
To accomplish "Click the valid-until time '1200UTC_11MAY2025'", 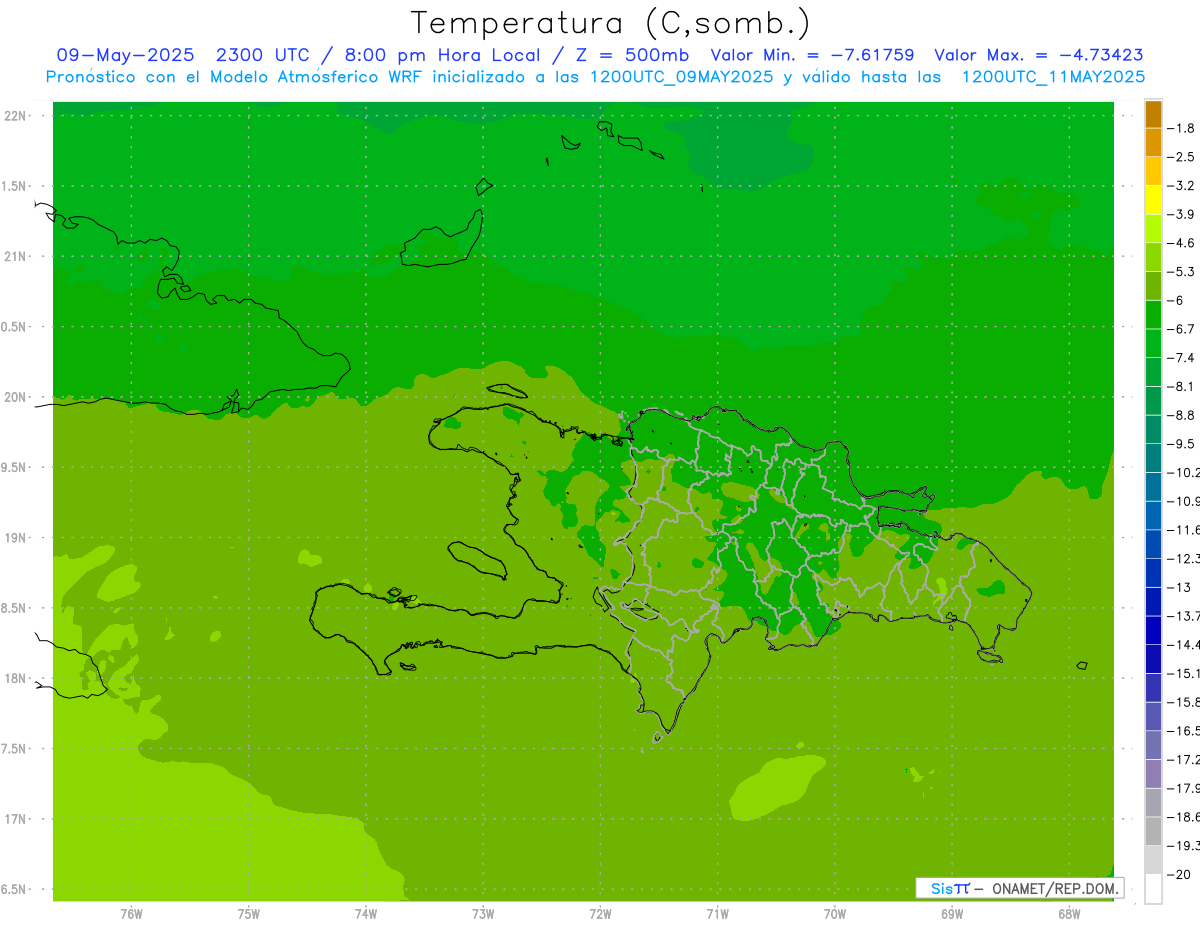I will point(1054,77).
